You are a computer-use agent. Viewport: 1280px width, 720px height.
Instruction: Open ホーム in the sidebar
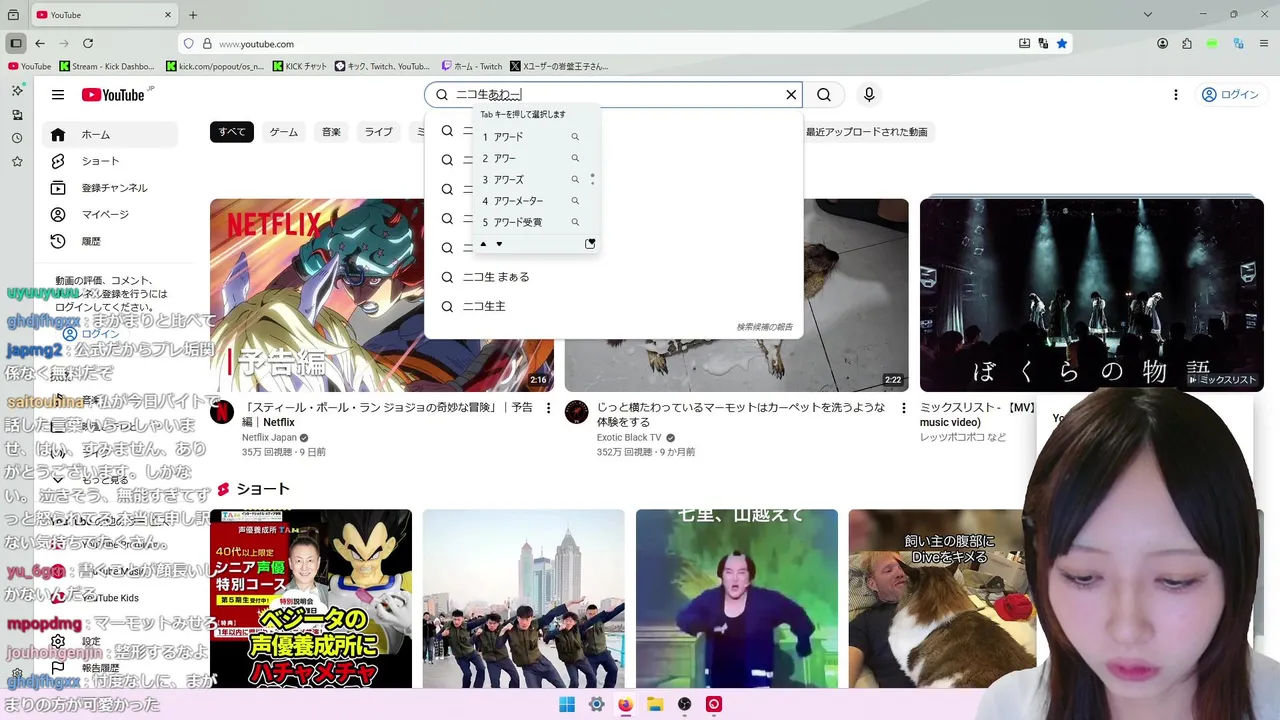110,135
